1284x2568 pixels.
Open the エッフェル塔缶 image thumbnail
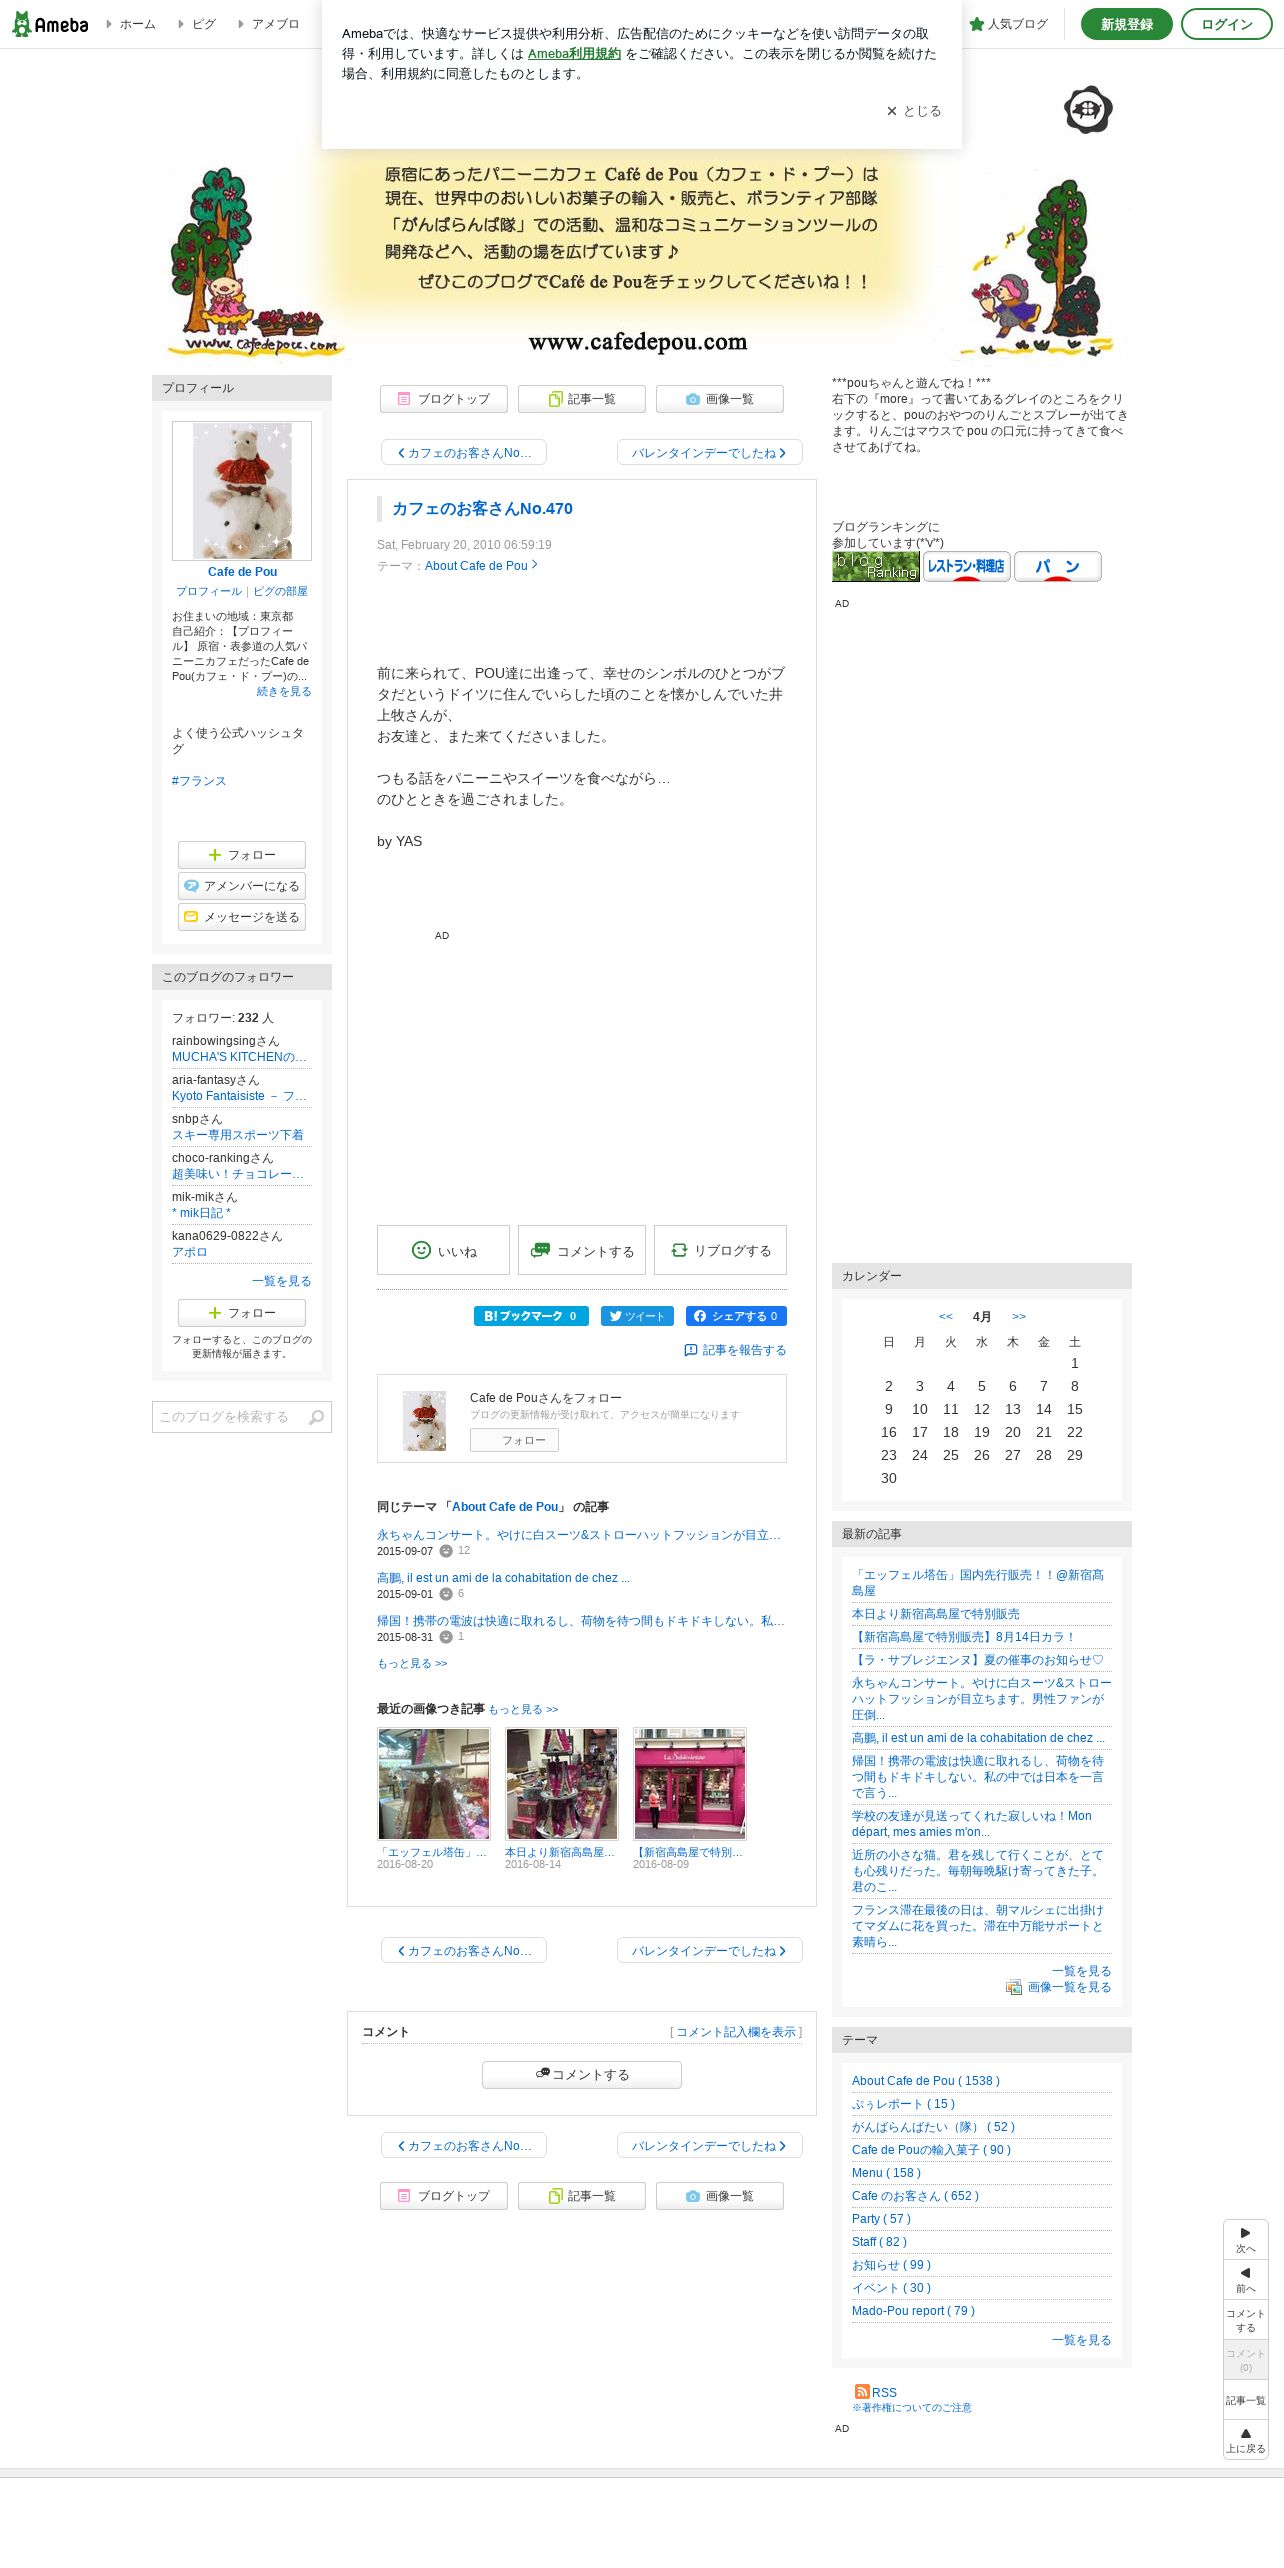(x=434, y=1783)
